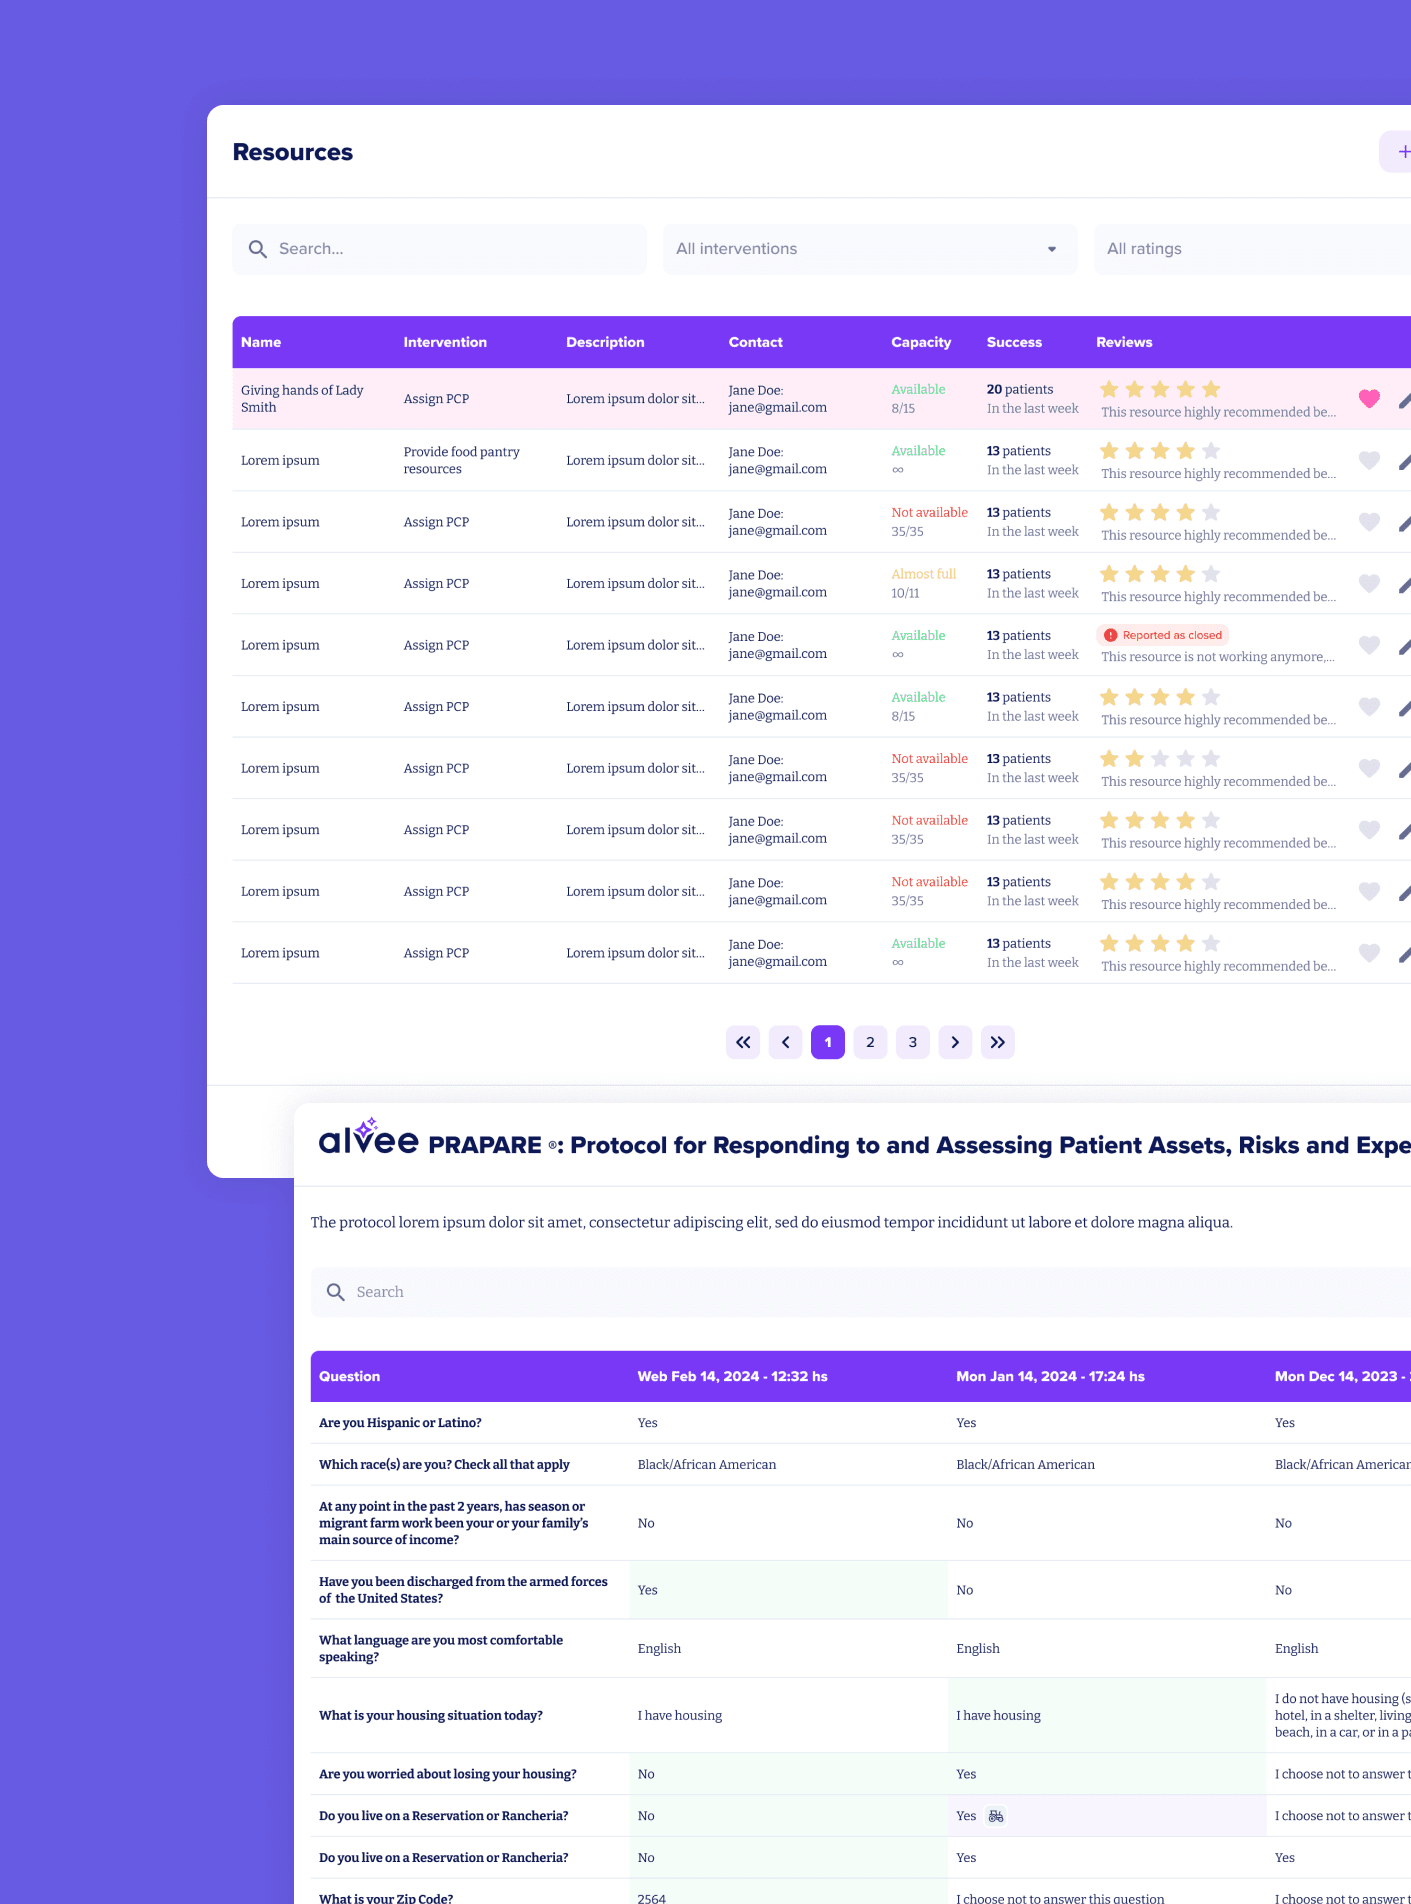1411x1904 pixels.
Task: Click 'What is your housing situation today?'
Action: [x=431, y=1715]
